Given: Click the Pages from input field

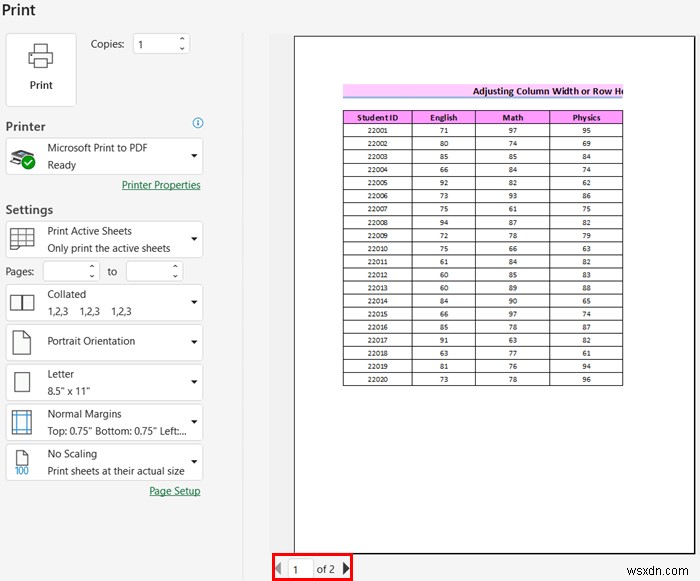Looking at the screenshot, I should click(x=65, y=272).
